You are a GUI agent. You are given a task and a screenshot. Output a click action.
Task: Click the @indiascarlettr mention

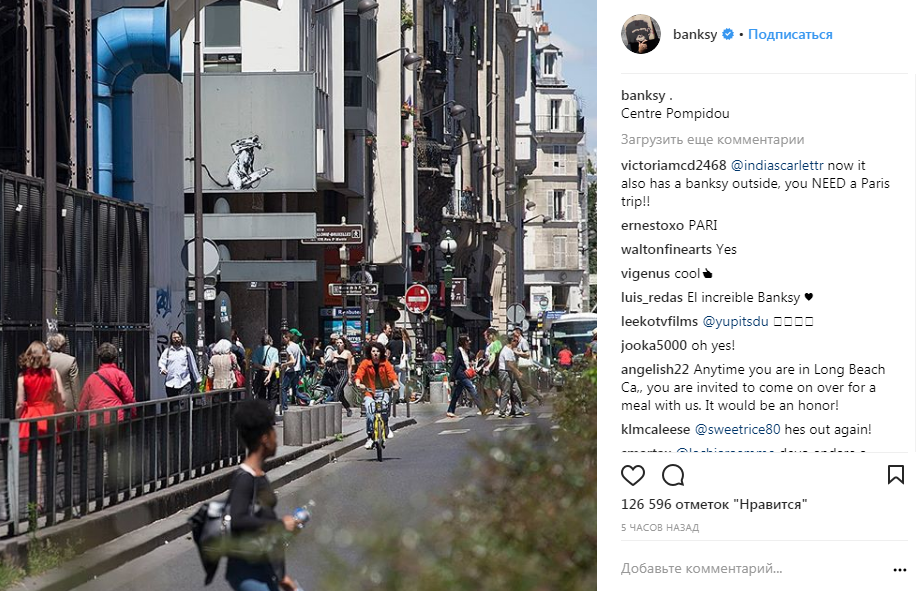click(777, 165)
